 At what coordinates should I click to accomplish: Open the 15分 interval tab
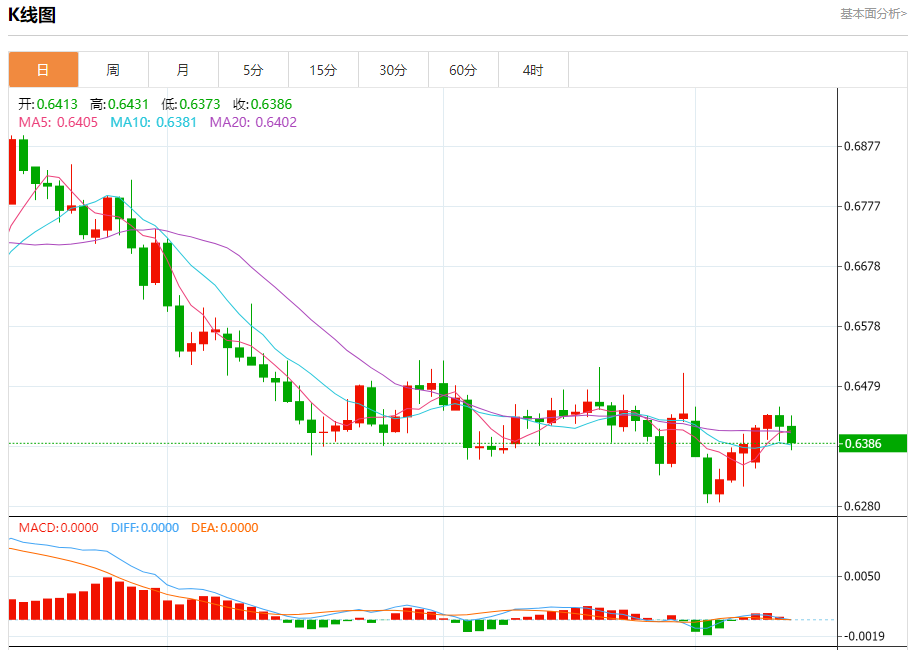[x=323, y=70]
